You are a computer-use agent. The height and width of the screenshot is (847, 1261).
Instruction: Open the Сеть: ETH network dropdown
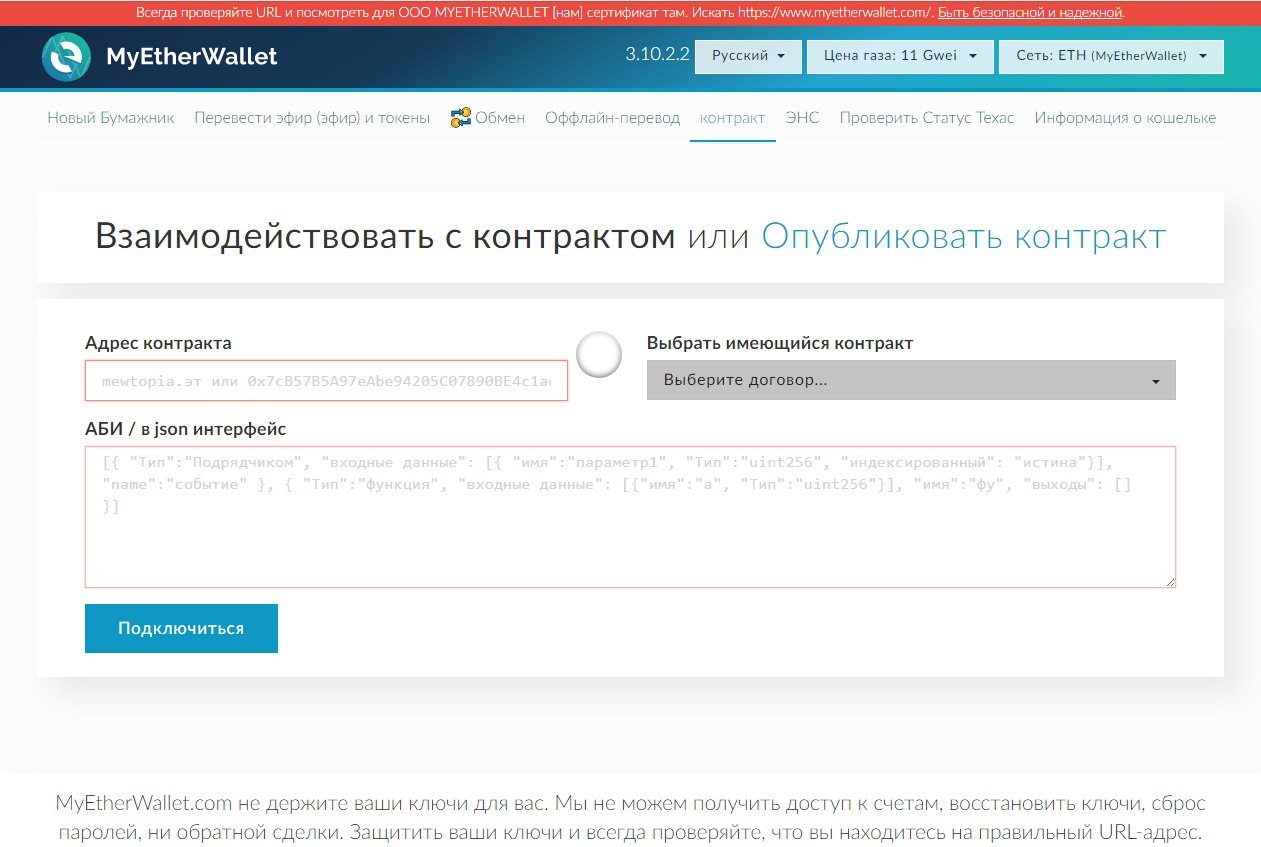[1111, 56]
